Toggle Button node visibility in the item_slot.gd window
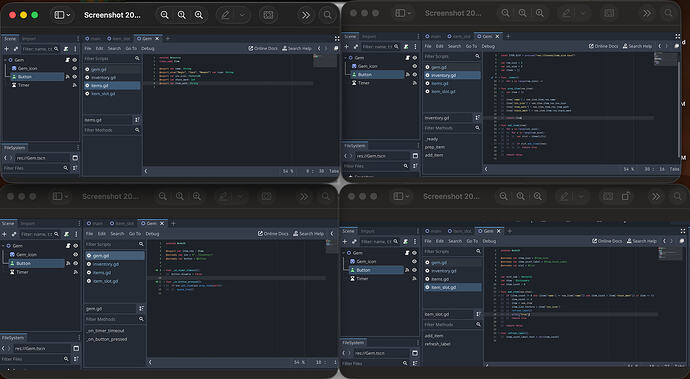690x379 pixels. (x=414, y=270)
